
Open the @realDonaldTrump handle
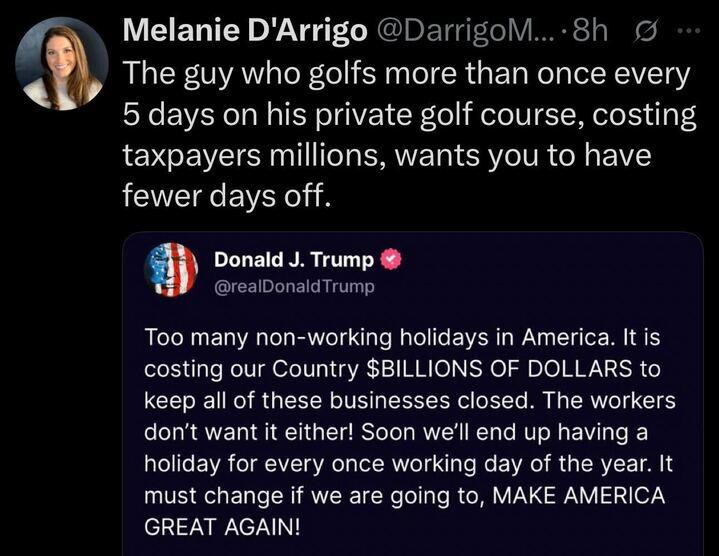[x=295, y=287]
